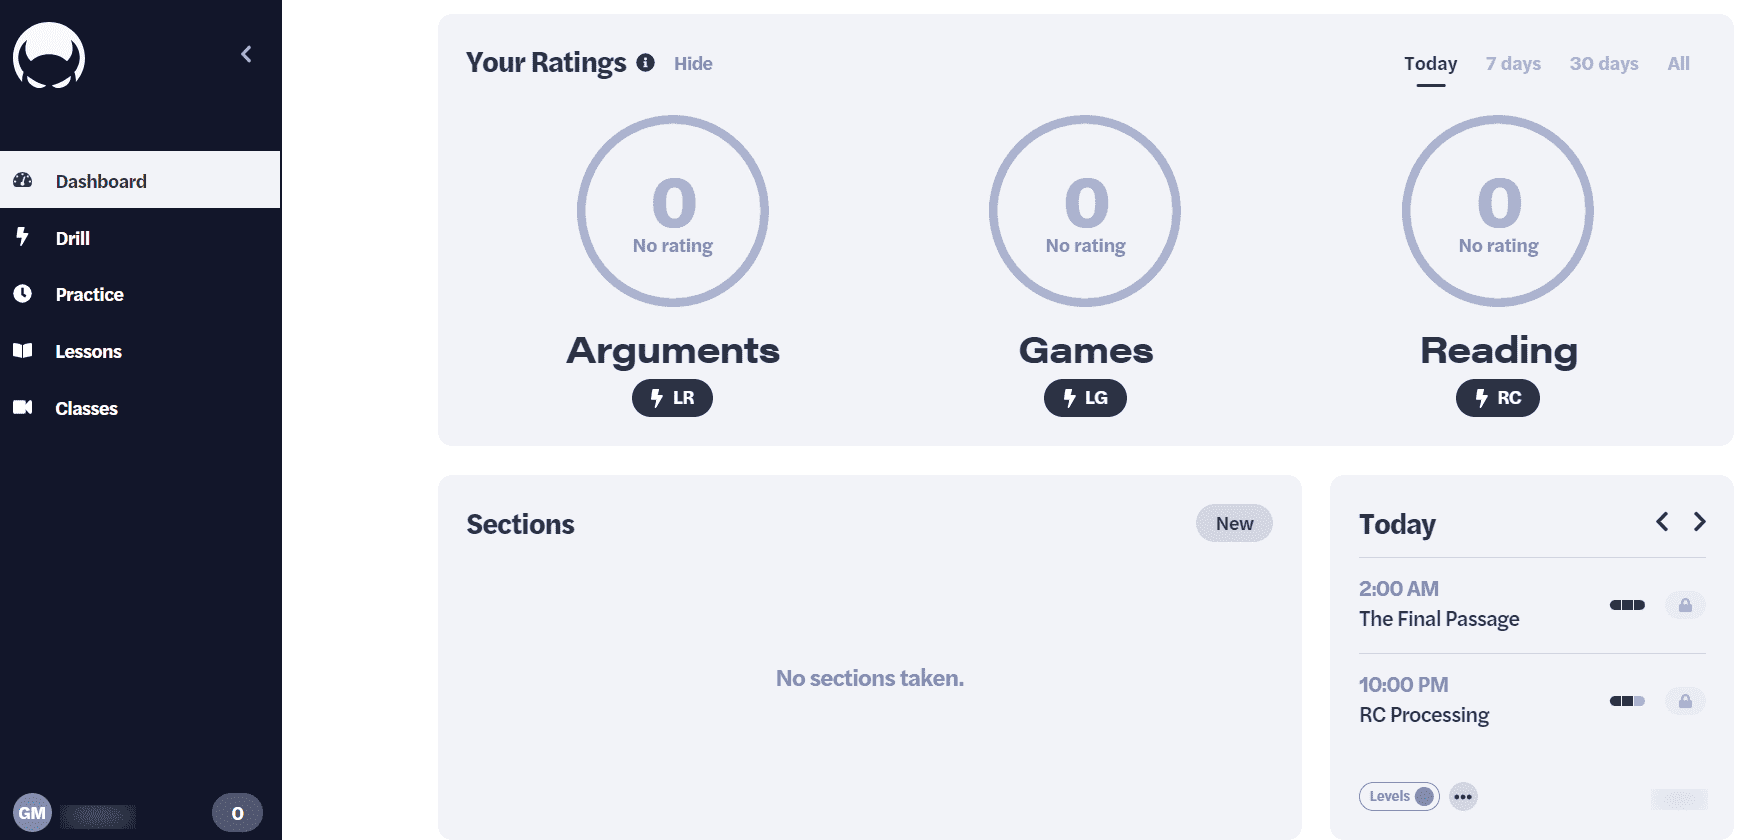
Task: Go to next day in Today panel
Action: tap(1699, 522)
